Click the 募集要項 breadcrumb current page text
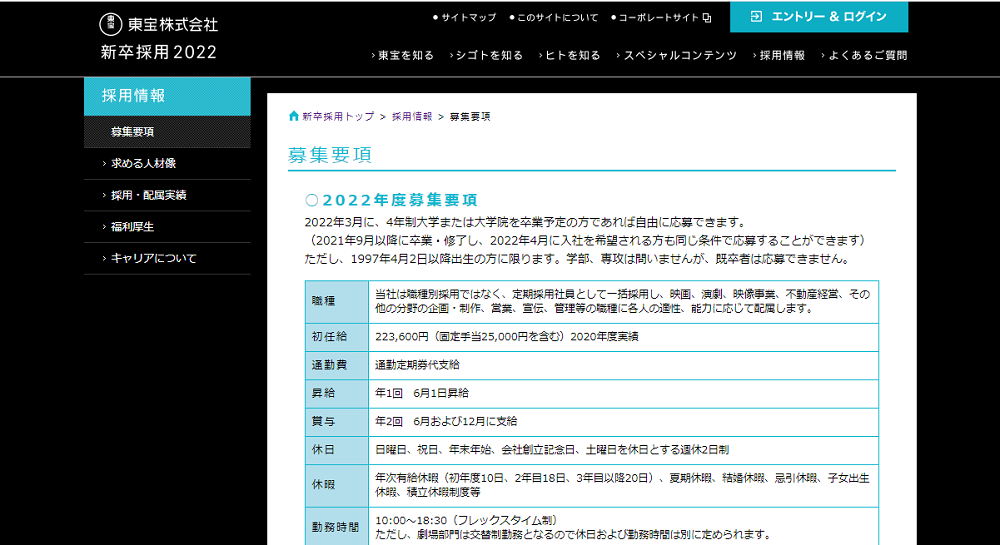Screen dimensions: 1000x545 (470, 117)
